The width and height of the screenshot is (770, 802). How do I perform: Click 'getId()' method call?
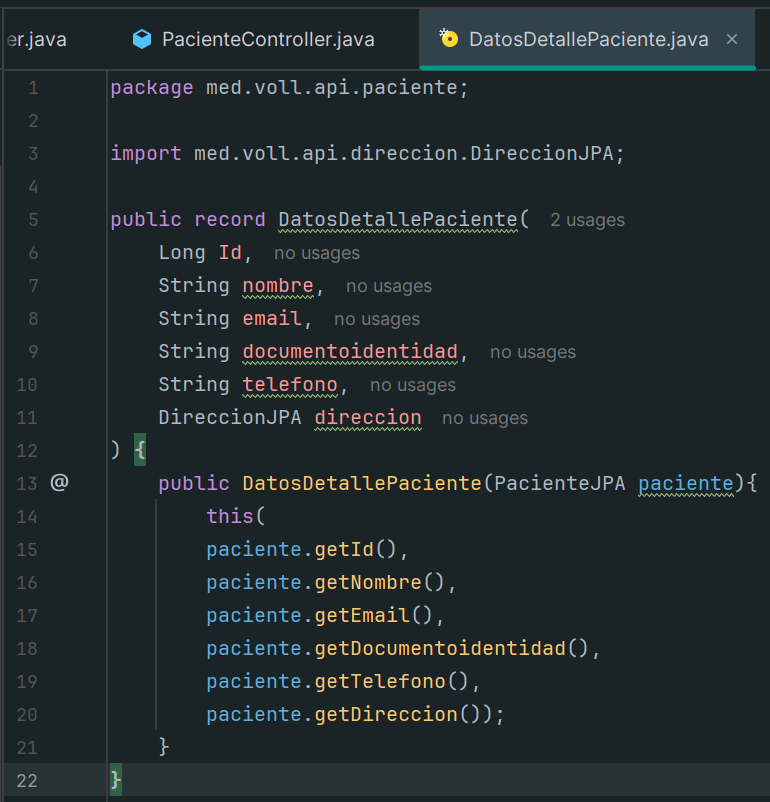pyautogui.click(x=356, y=550)
